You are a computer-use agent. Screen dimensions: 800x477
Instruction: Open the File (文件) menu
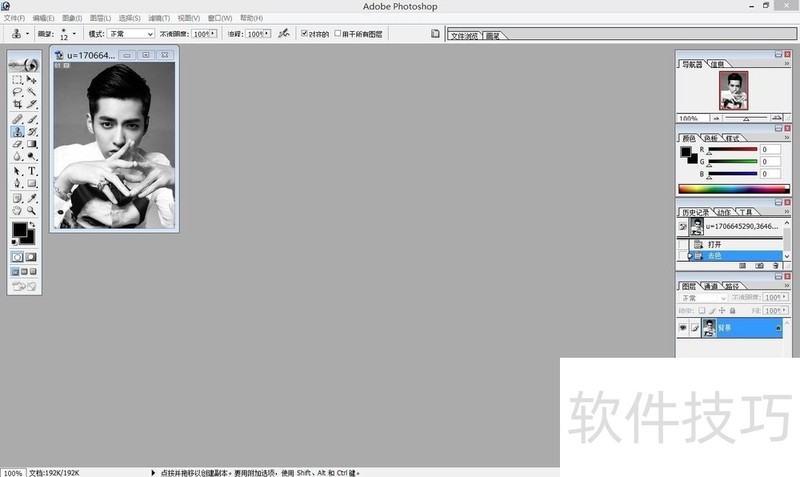[14, 18]
